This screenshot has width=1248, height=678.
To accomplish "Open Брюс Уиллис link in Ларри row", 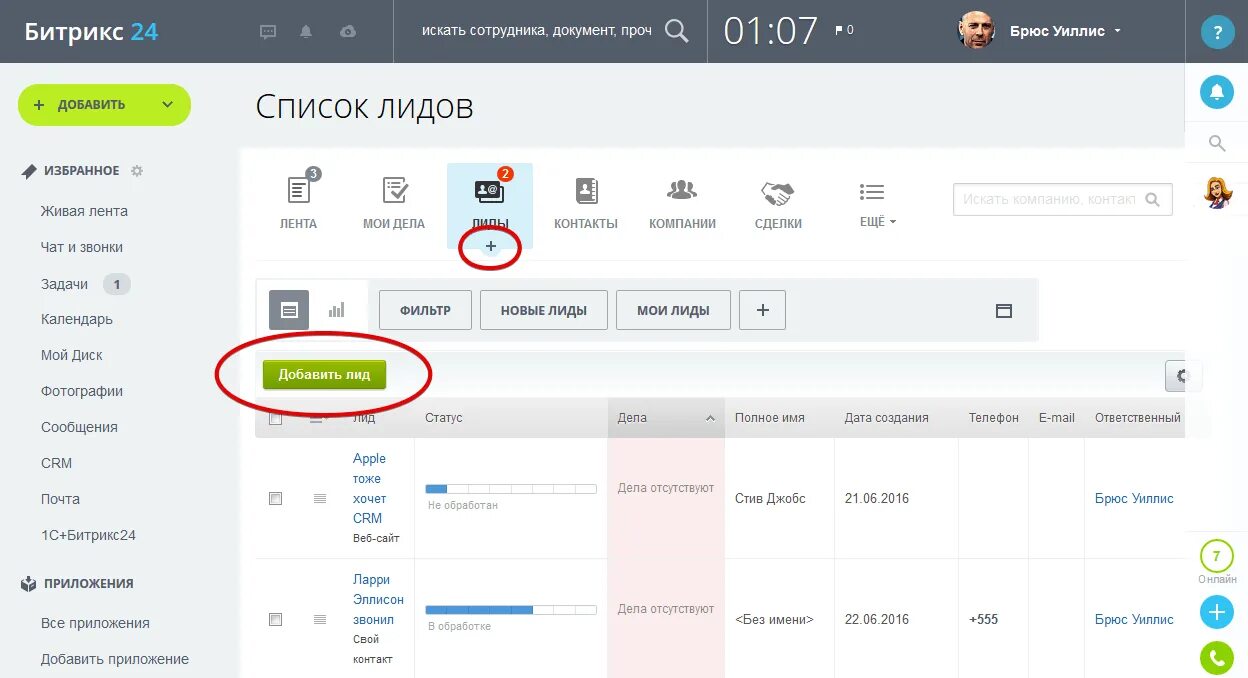I will point(1134,619).
